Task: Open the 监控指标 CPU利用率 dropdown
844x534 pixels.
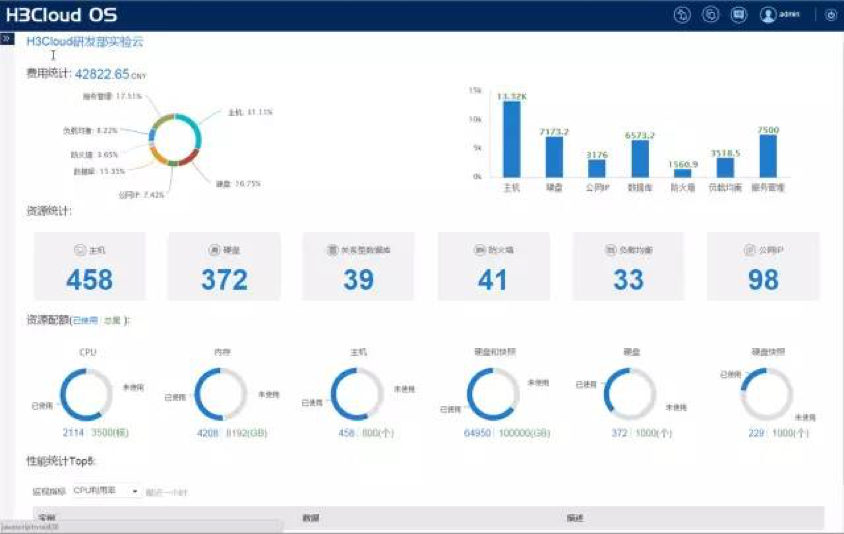Action: point(106,491)
